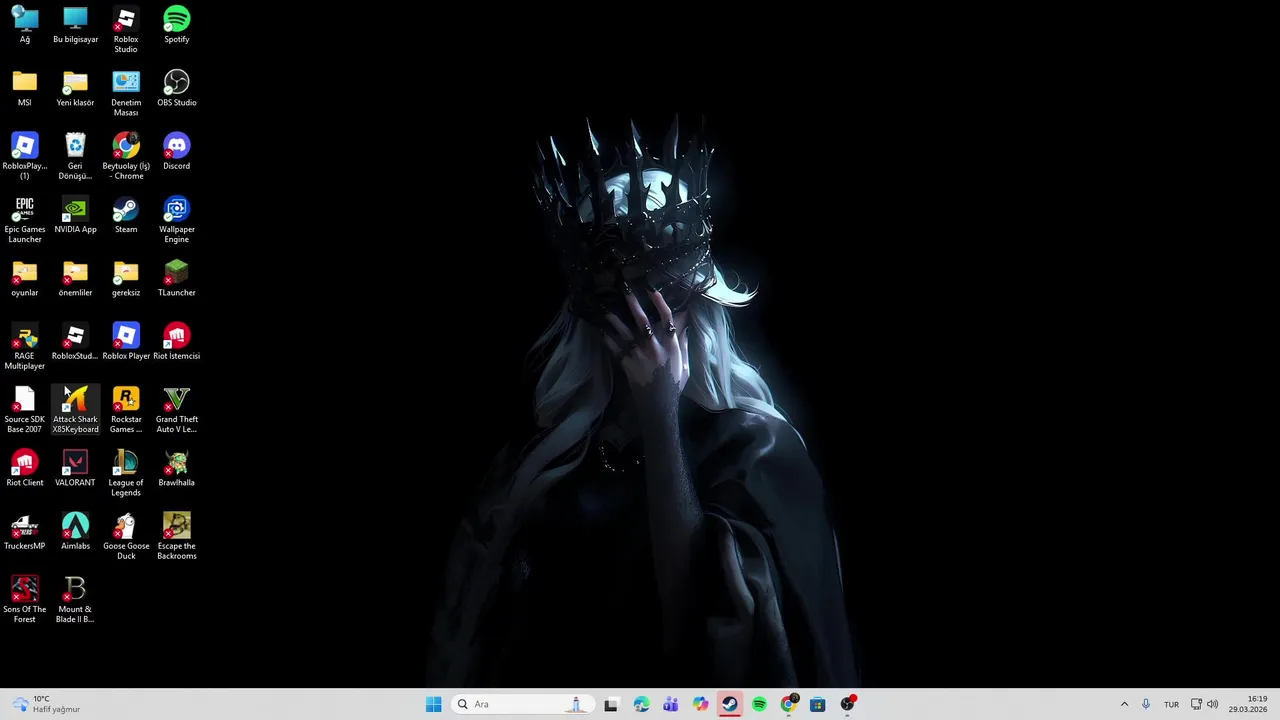Open Spotify from the taskbar
Screen dimensions: 1280x720
tap(759, 704)
